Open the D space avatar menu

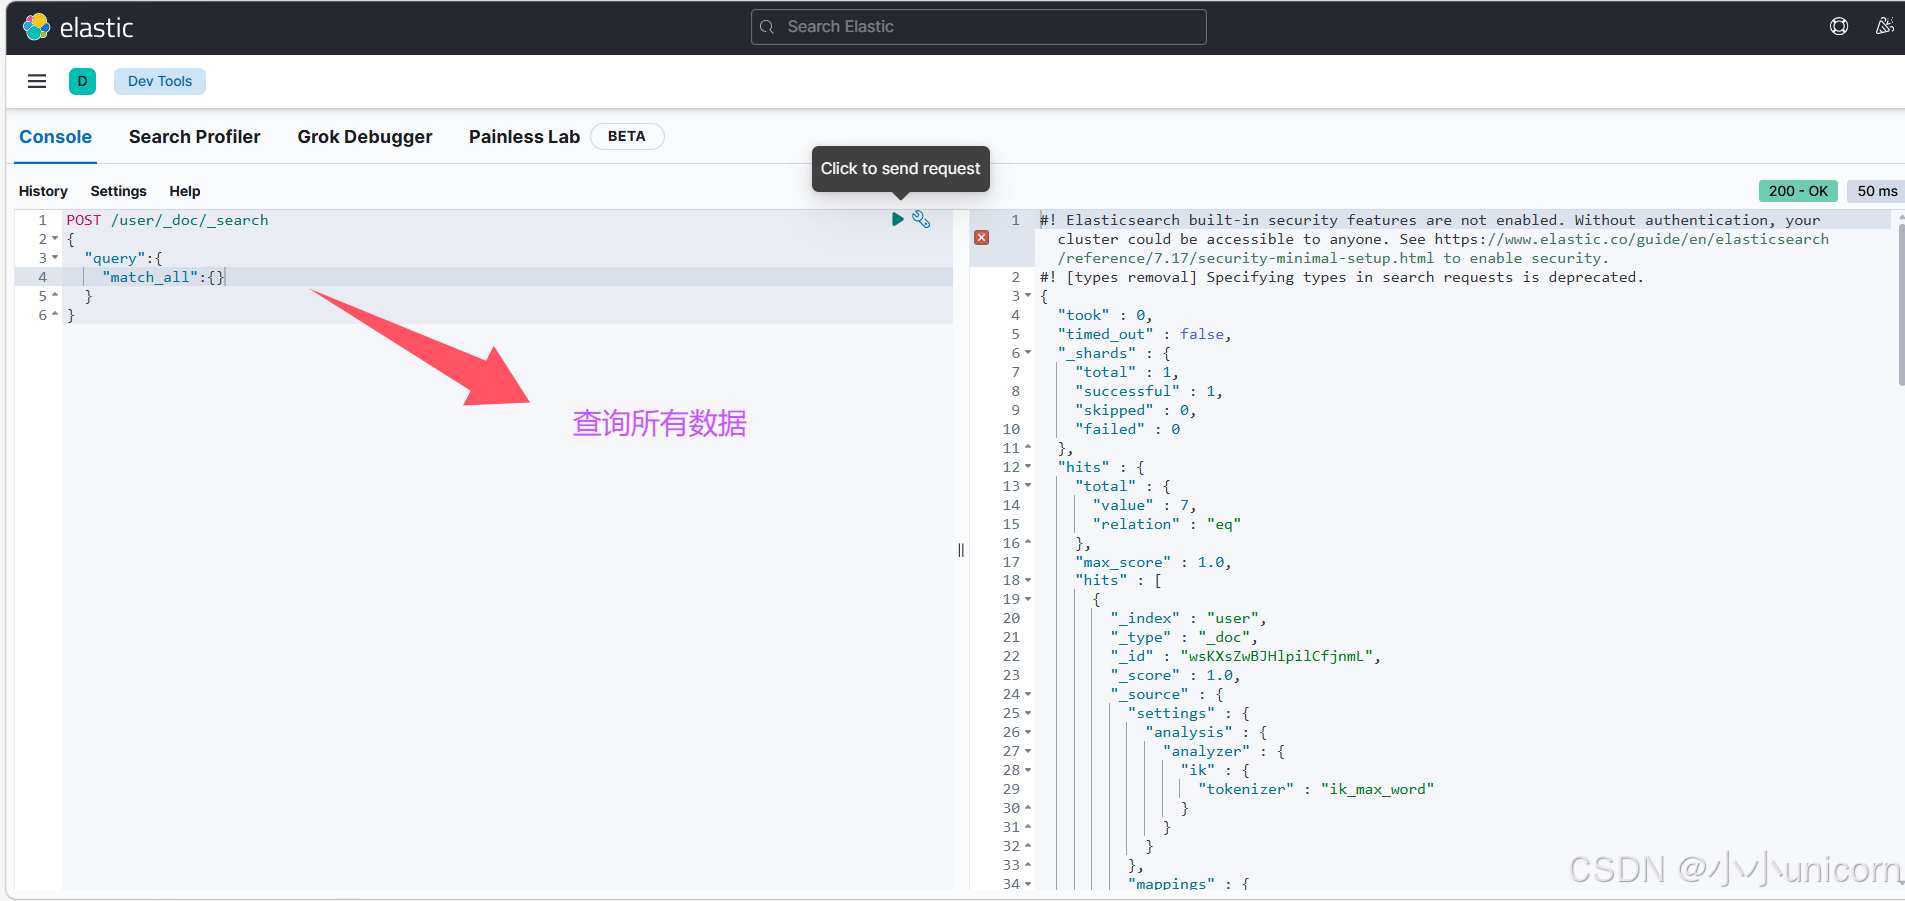[x=82, y=81]
